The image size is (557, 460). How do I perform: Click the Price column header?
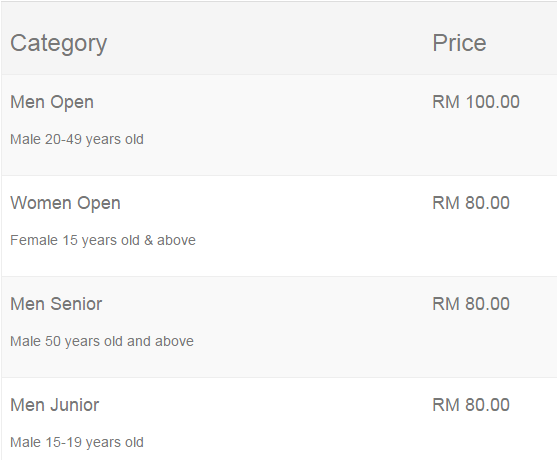(x=459, y=43)
